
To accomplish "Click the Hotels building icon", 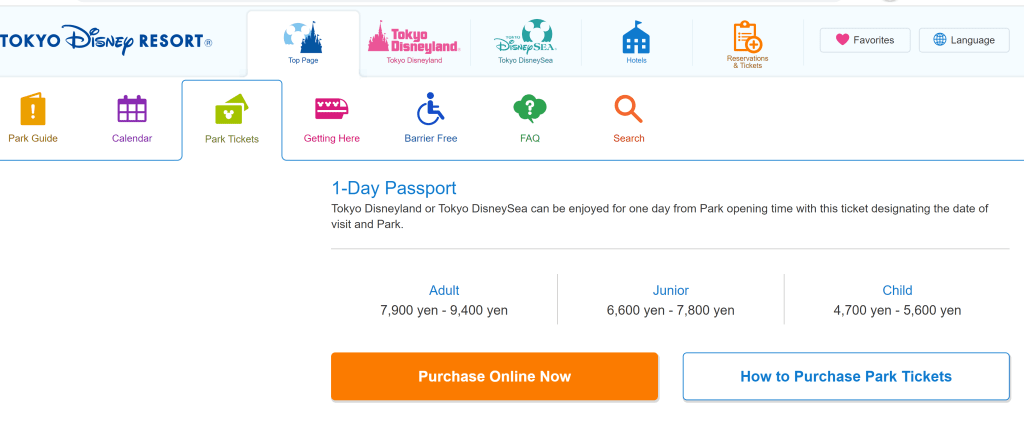I will [636, 39].
